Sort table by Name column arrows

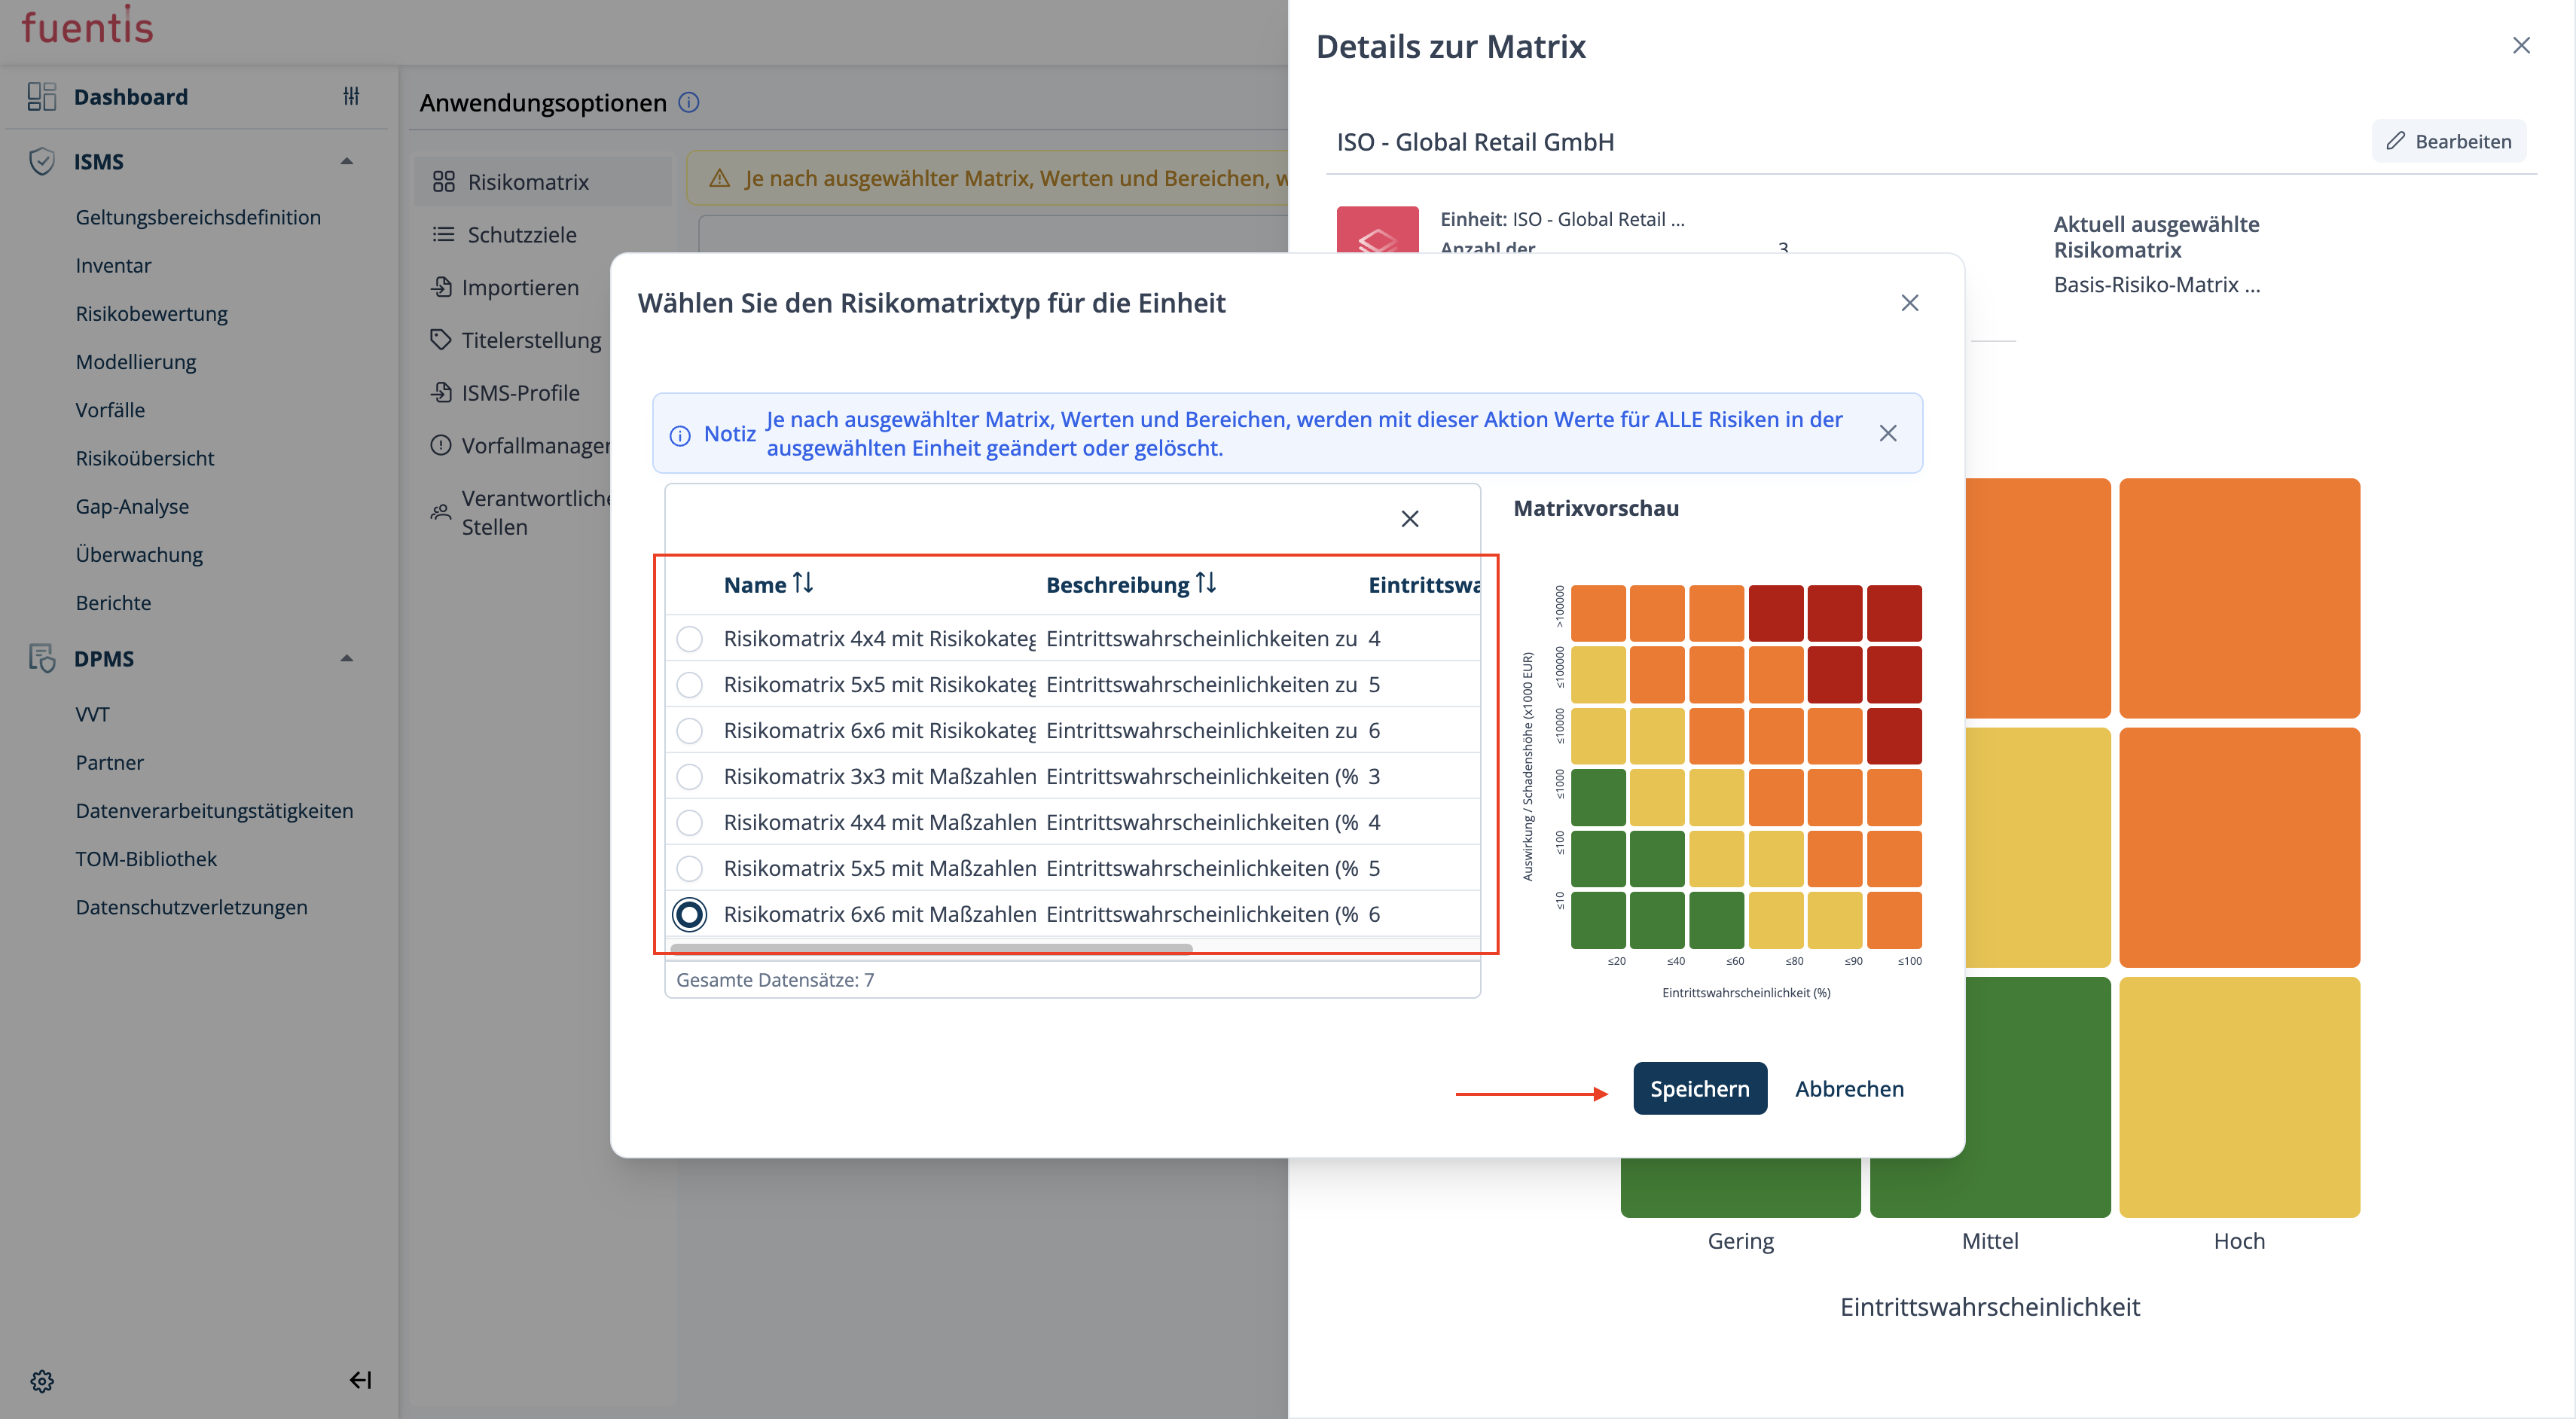pyautogui.click(x=803, y=583)
